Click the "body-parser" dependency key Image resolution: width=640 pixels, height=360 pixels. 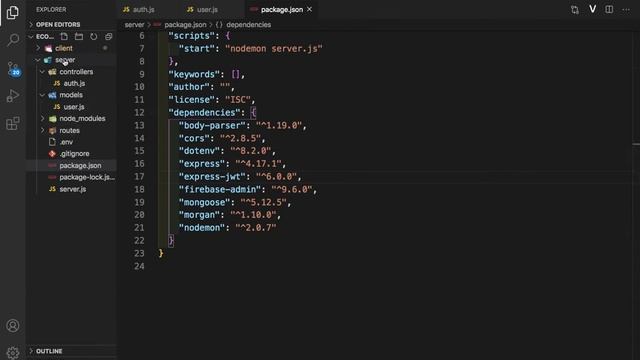(x=212, y=125)
